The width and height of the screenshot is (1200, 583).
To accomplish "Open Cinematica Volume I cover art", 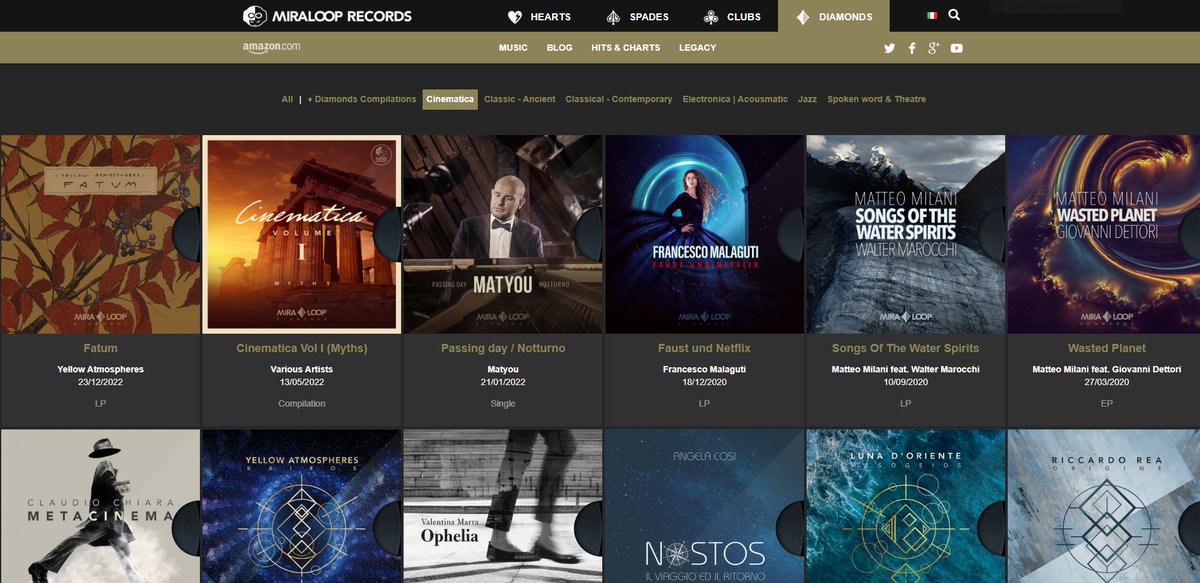I will 302,234.
